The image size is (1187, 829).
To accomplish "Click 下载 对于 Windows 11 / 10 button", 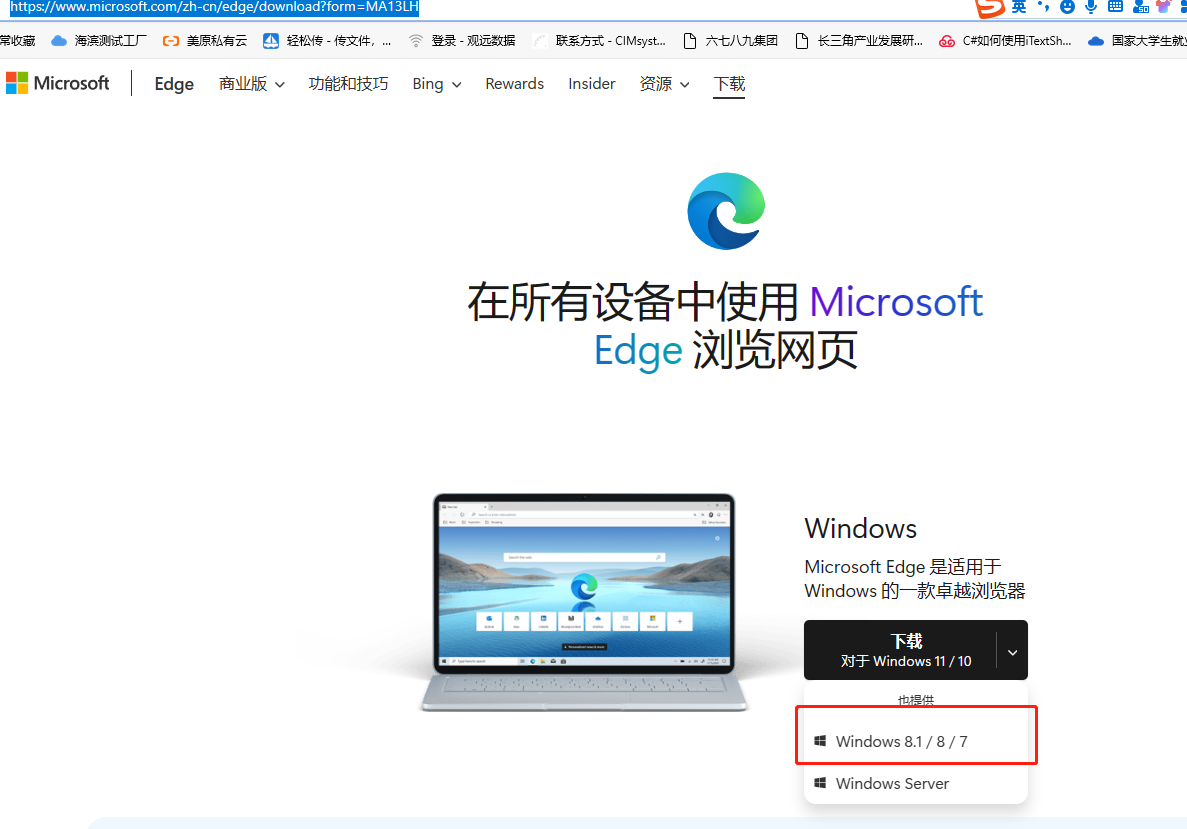I will tap(901, 650).
